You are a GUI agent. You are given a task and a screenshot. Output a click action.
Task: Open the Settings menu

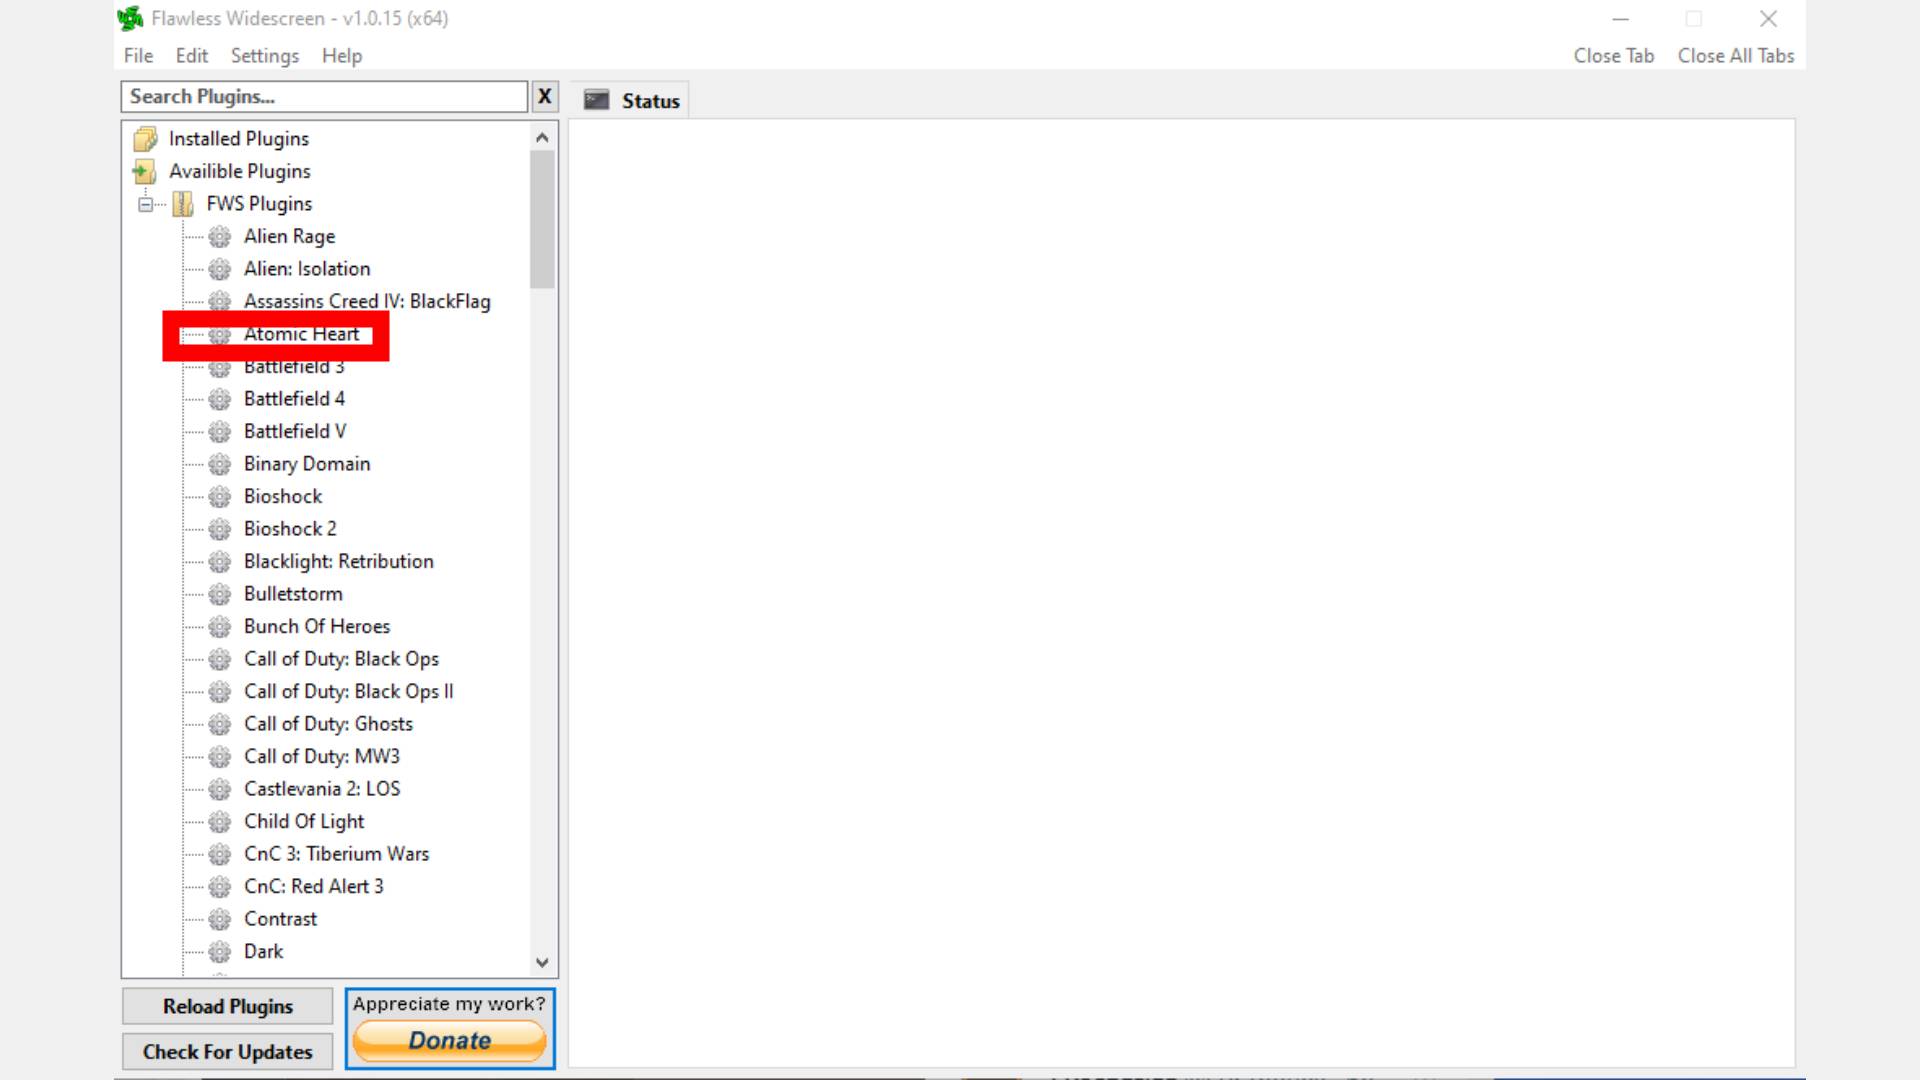(264, 55)
